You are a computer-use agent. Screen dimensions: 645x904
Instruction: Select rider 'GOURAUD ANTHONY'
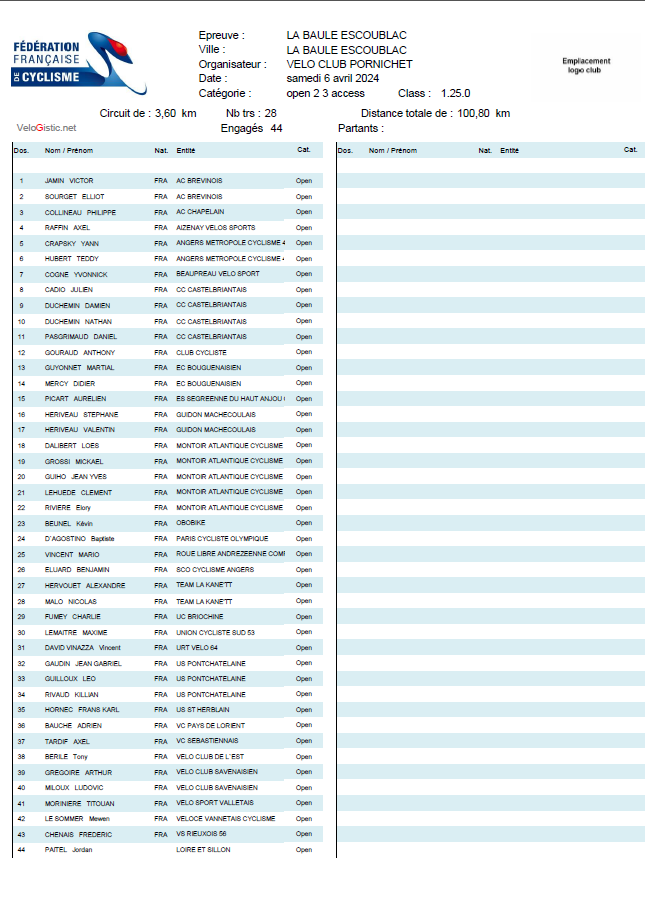80,352
